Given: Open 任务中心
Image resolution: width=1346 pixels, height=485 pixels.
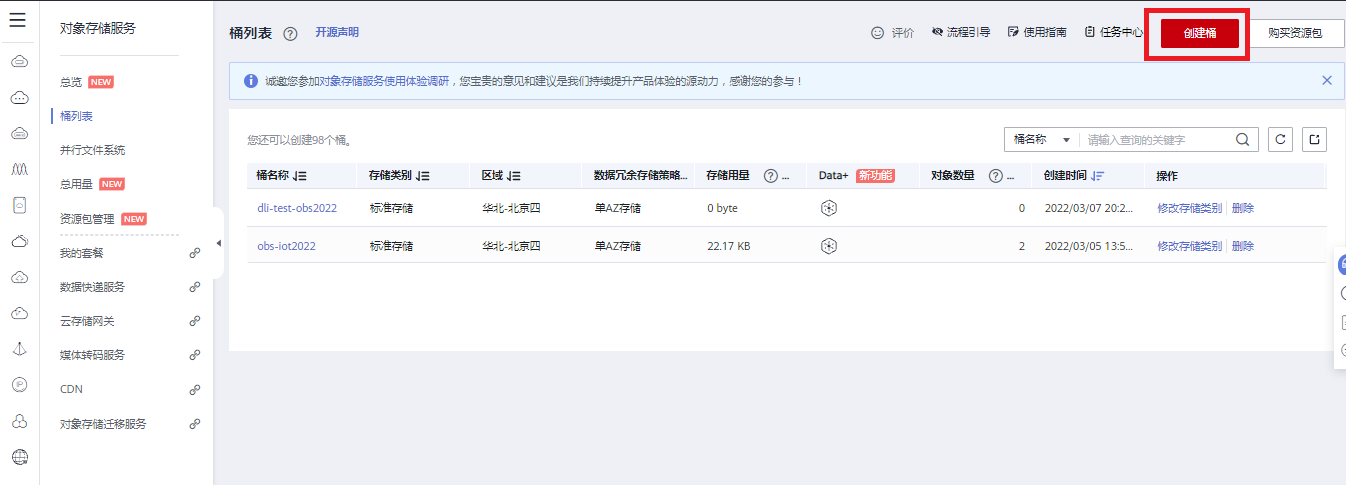Looking at the screenshot, I should coord(1114,33).
